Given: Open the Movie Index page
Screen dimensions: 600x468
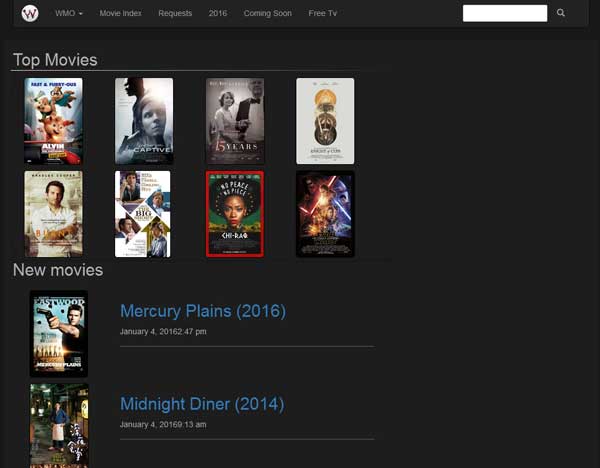Looking at the screenshot, I should [120, 13].
